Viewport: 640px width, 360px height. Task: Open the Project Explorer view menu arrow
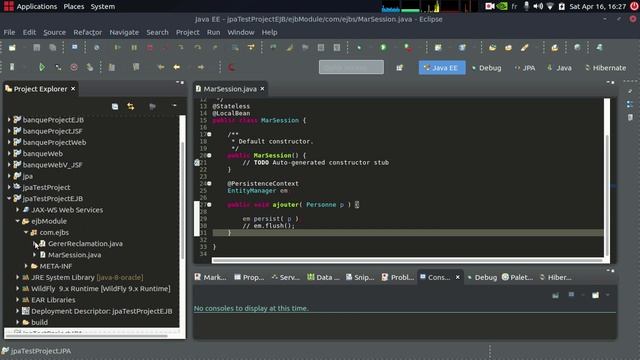[174, 106]
